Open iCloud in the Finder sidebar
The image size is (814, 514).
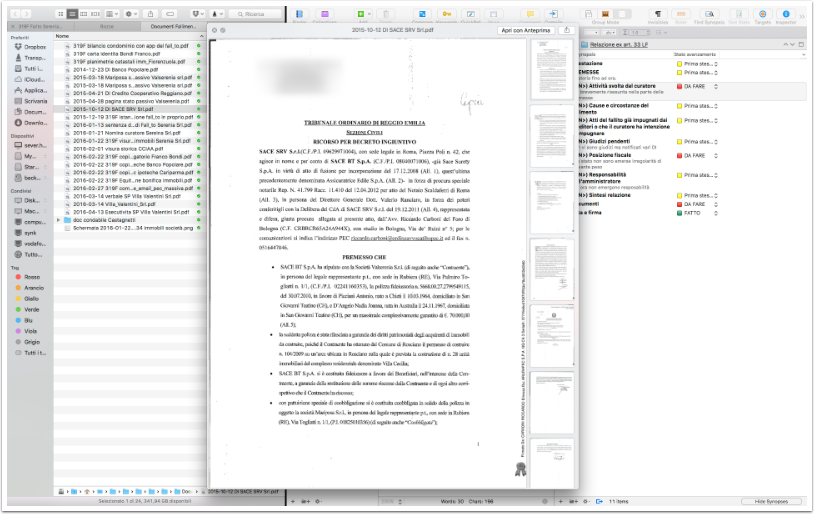click(34, 79)
